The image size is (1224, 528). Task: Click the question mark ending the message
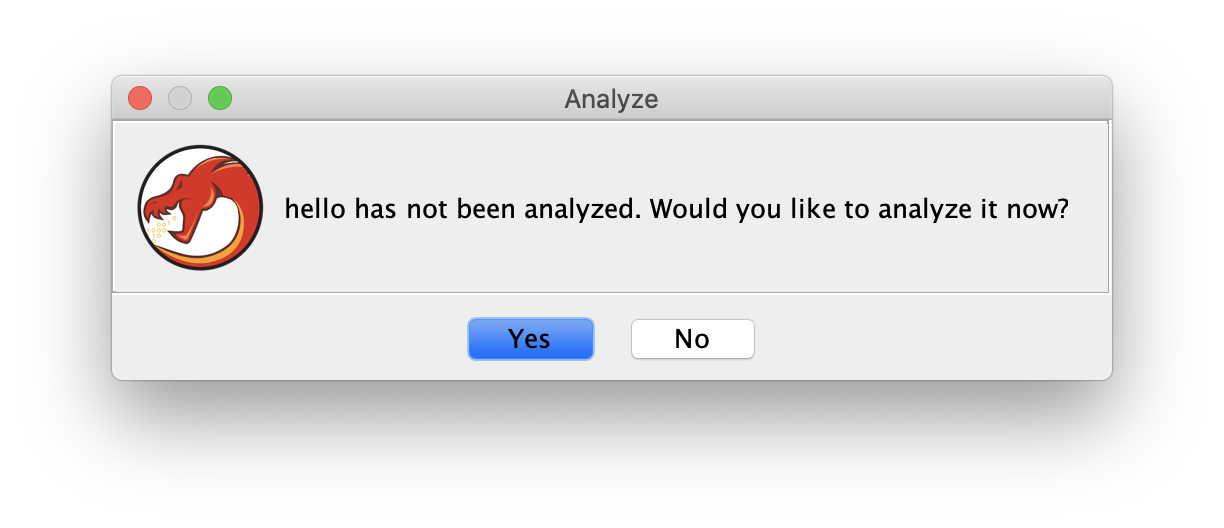1065,210
